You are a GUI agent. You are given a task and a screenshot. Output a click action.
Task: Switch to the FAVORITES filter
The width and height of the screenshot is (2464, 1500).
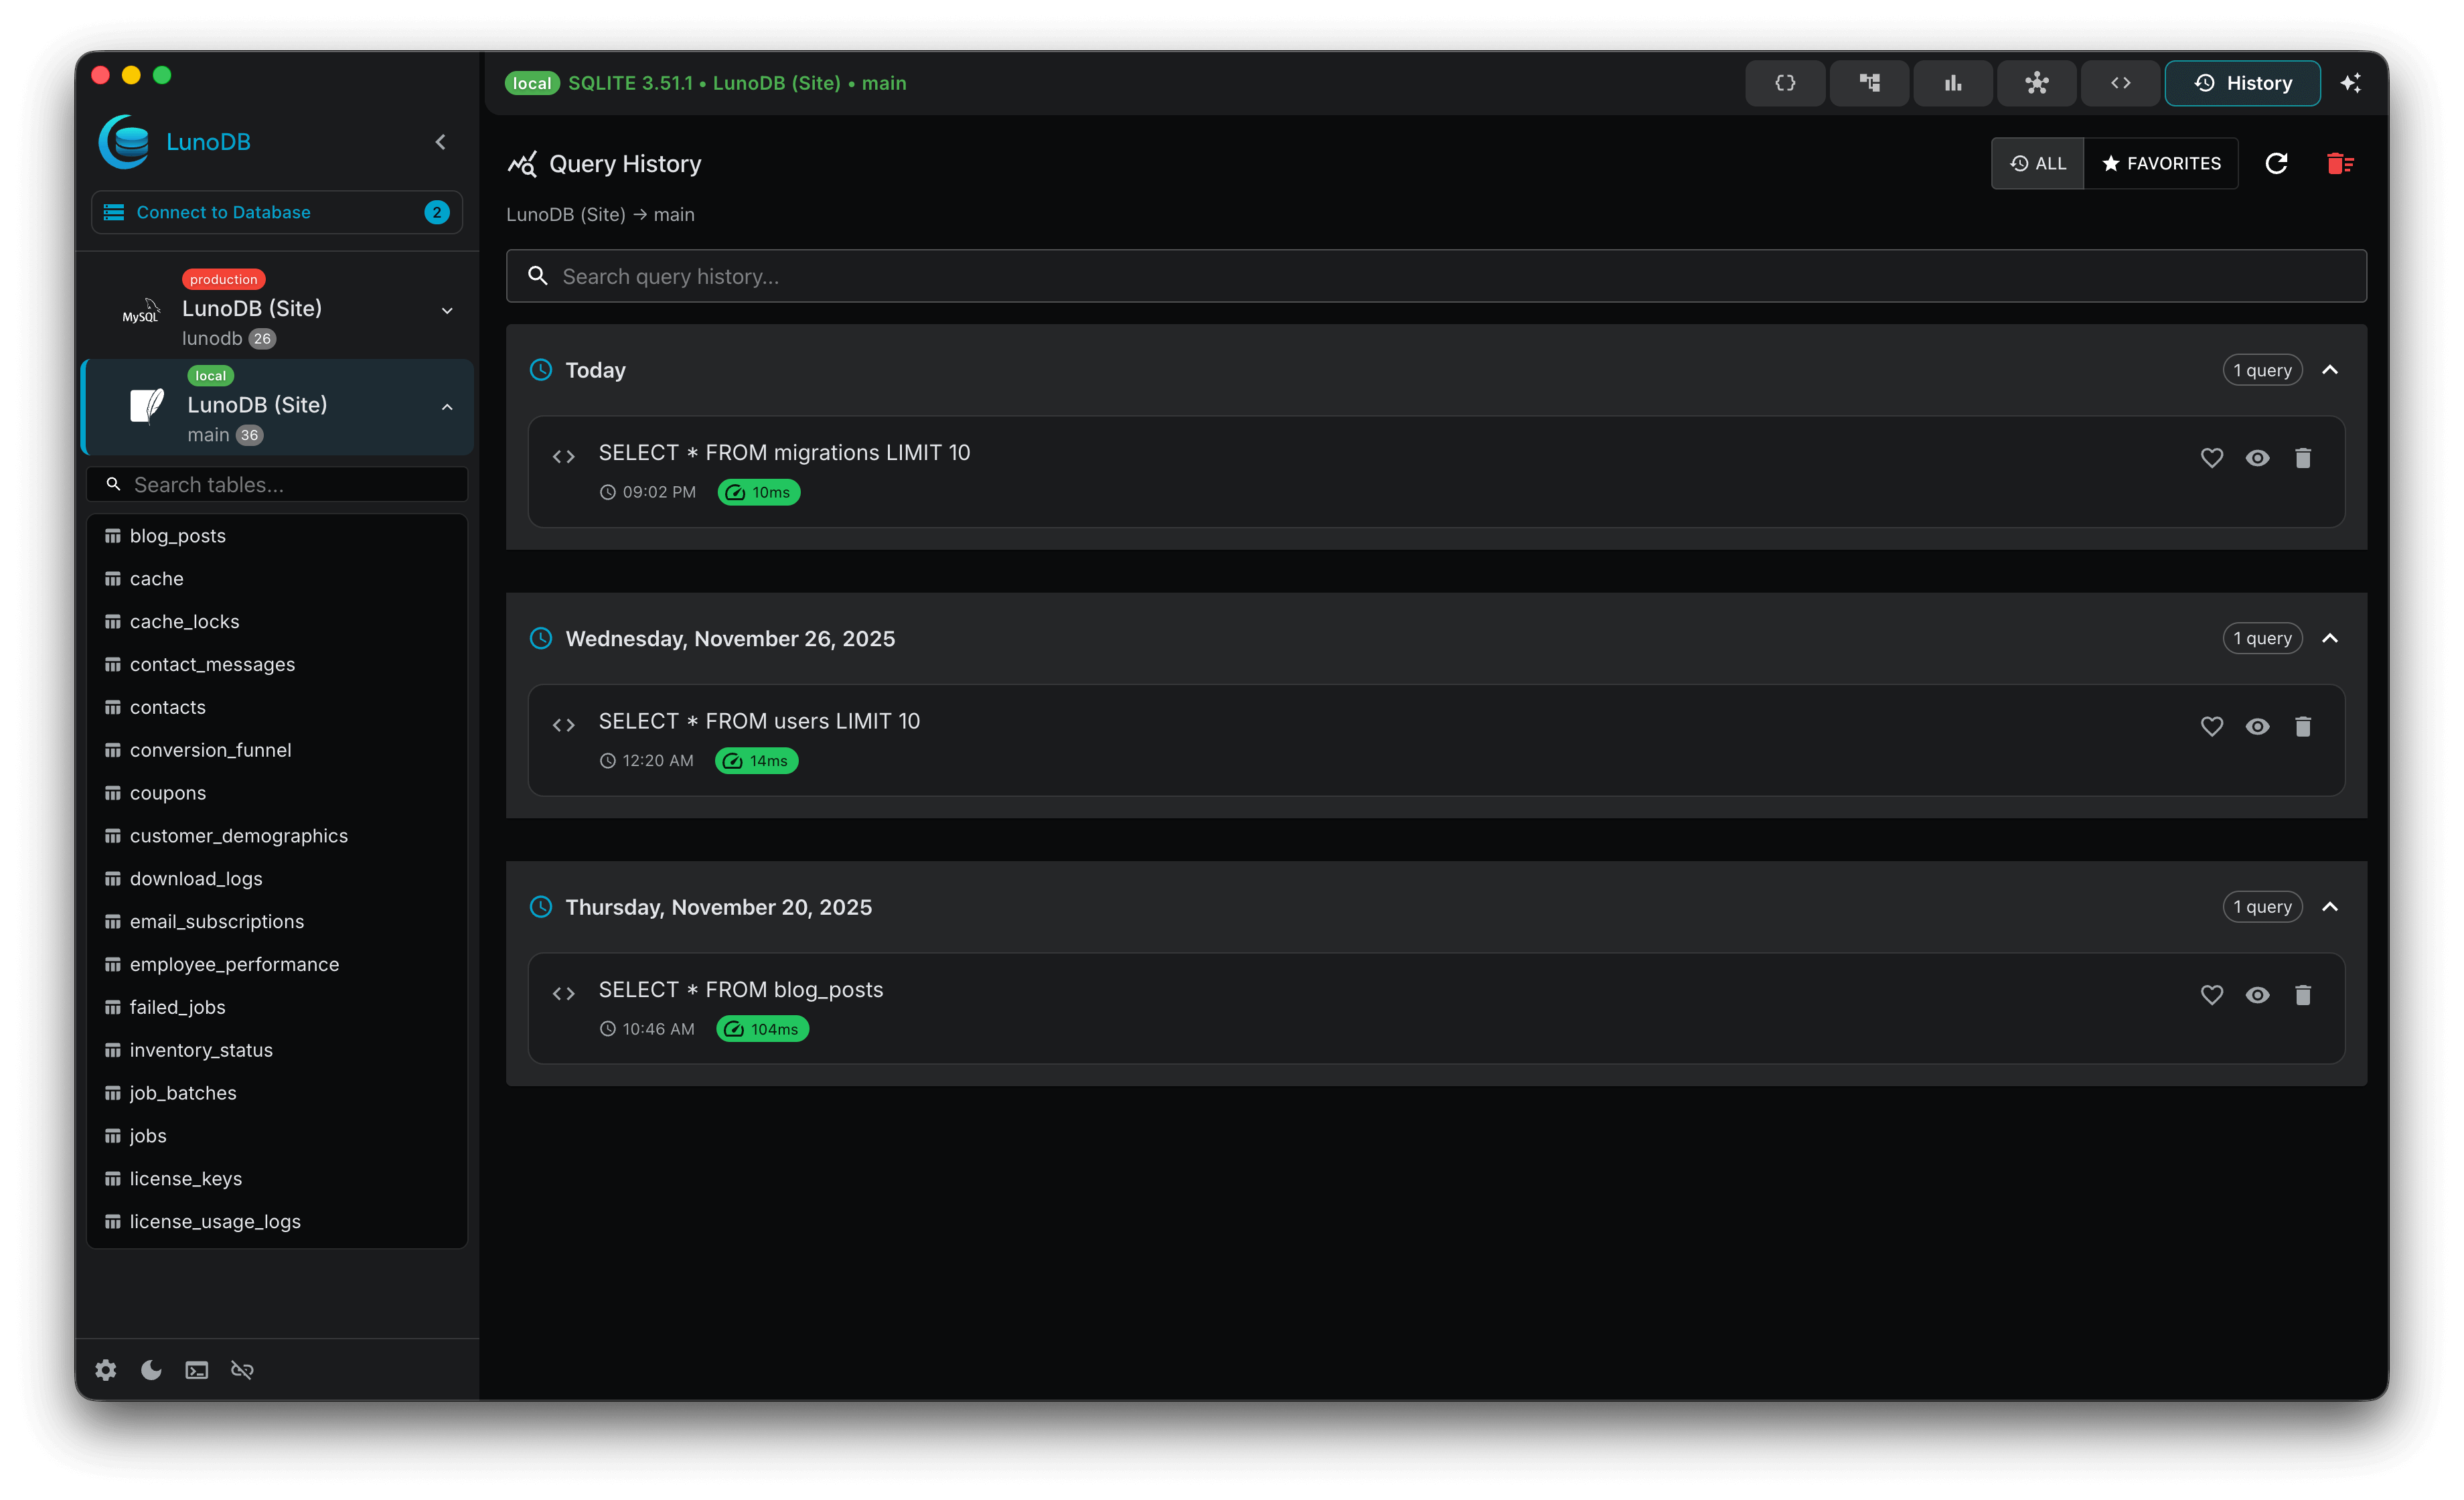tap(2161, 163)
